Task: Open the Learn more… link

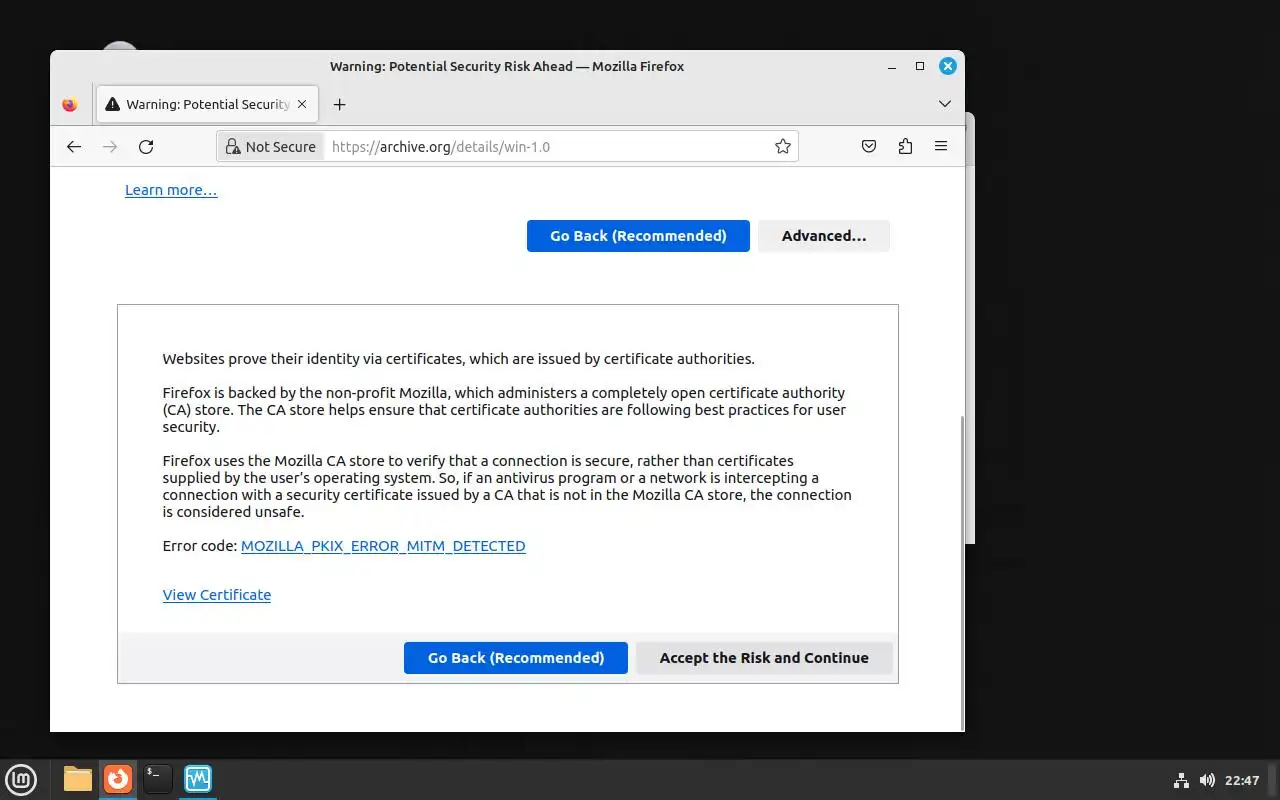Action: pyautogui.click(x=171, y=190)
